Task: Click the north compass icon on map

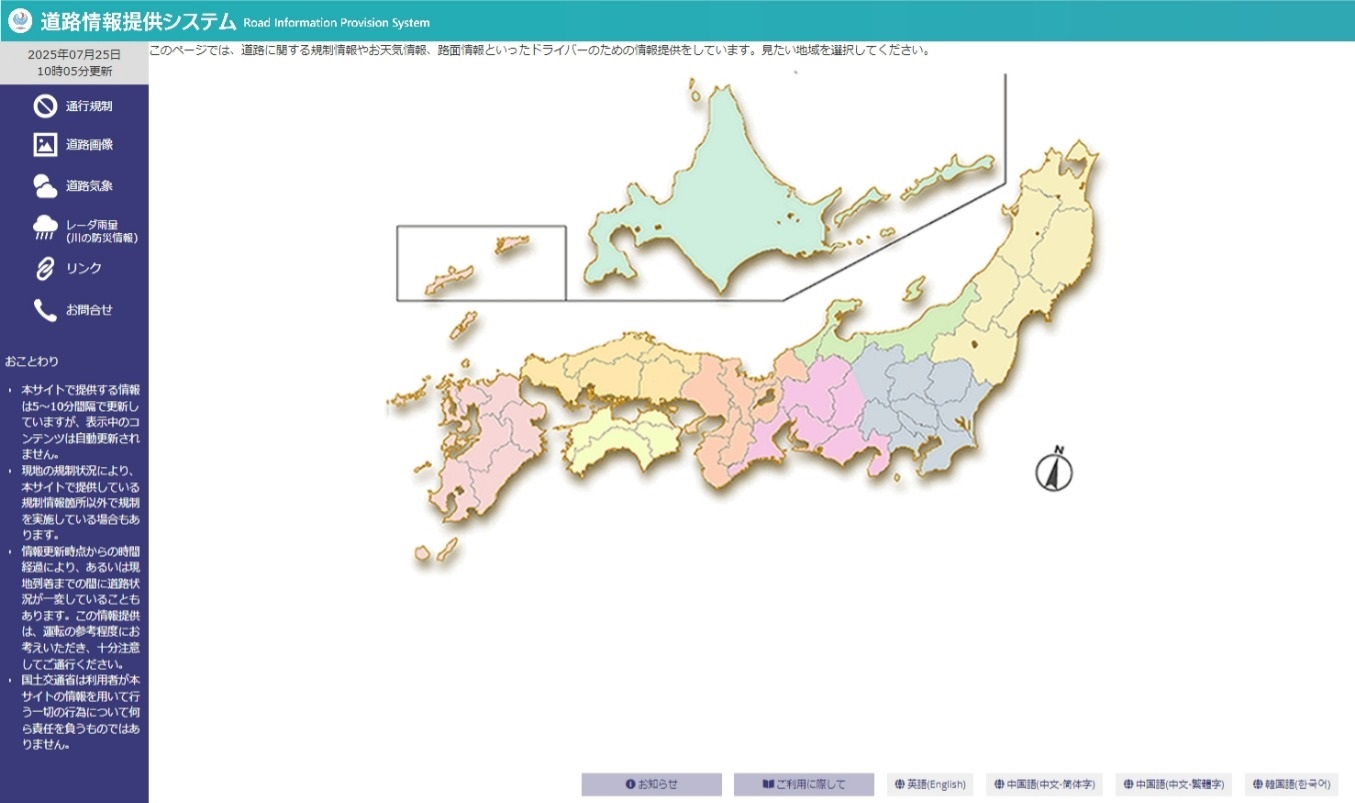Action: 1053,469
